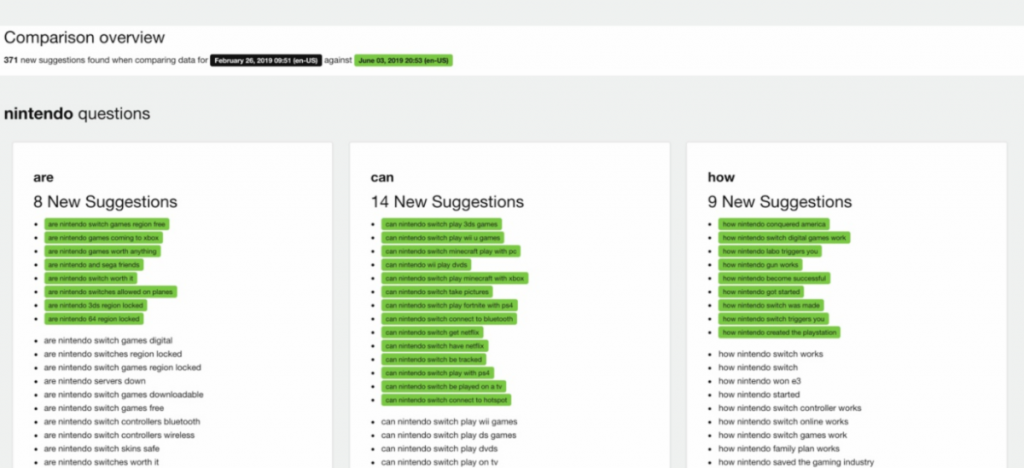Click 'how nintendo created the playstation'
Image resolution: width=1024 pixels, height=468 pixels.
coord(779,332)
